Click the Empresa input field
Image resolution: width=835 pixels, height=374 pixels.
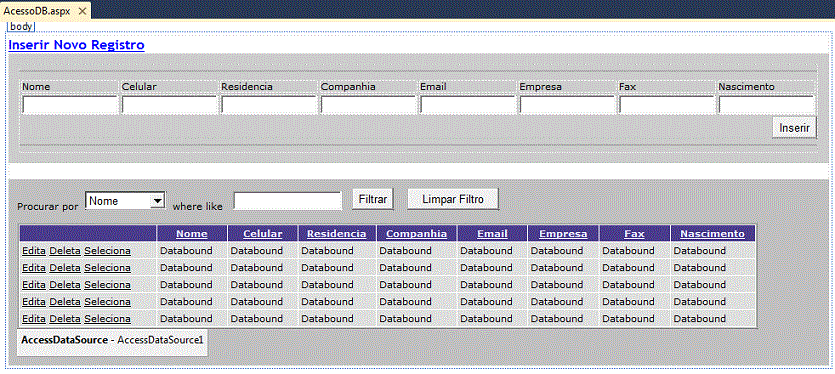point(567,105)
